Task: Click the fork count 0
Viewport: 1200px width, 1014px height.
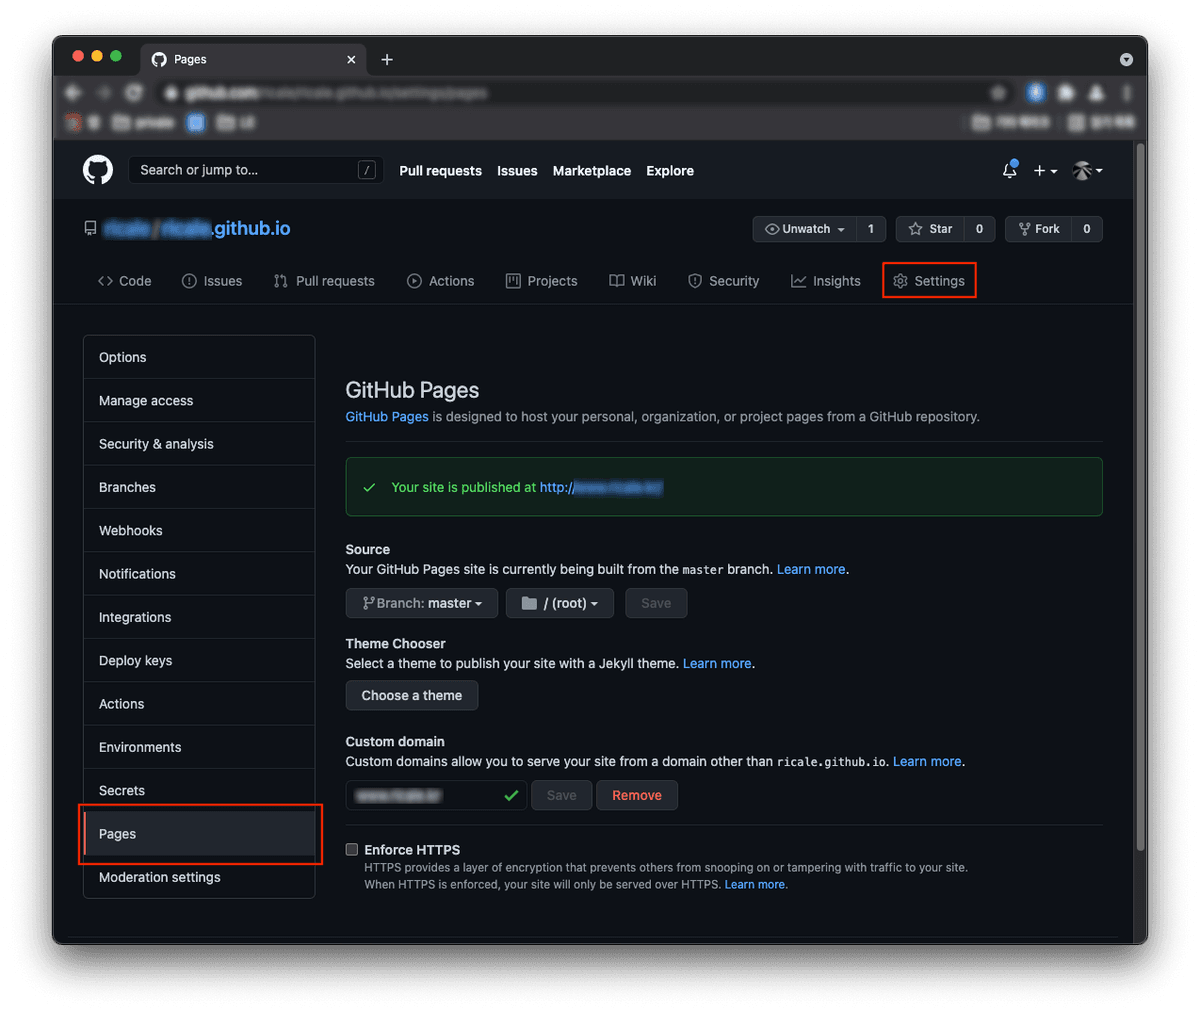Action: (x=1087, y=229)
